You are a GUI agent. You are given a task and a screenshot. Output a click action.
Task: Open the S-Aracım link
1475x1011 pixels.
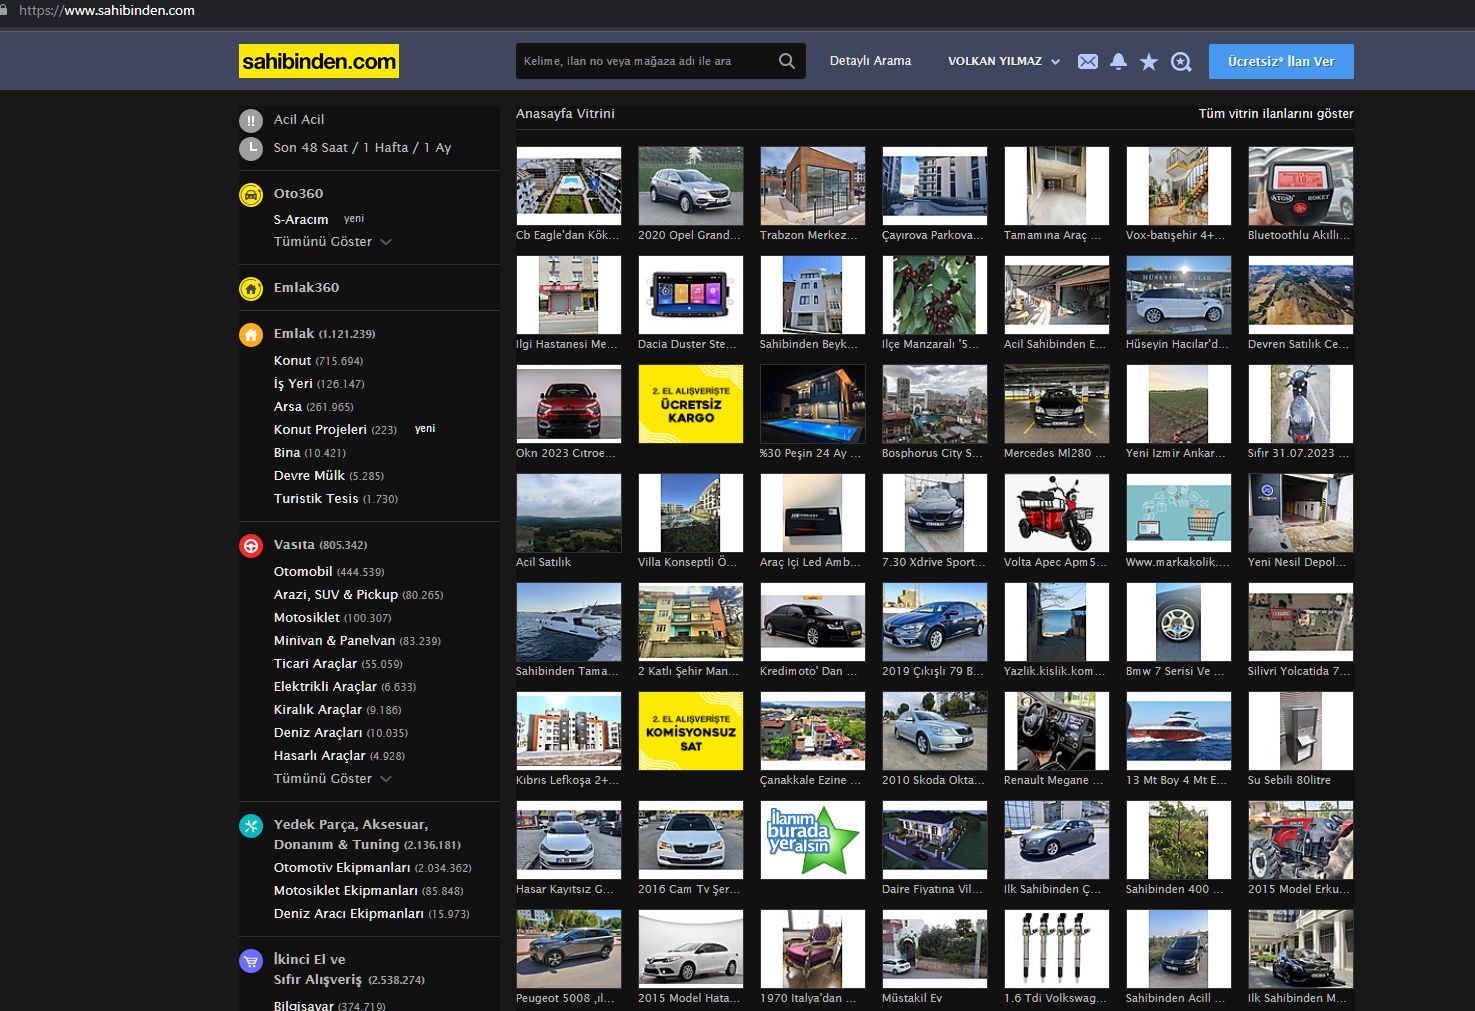click(x=301, y=219)
